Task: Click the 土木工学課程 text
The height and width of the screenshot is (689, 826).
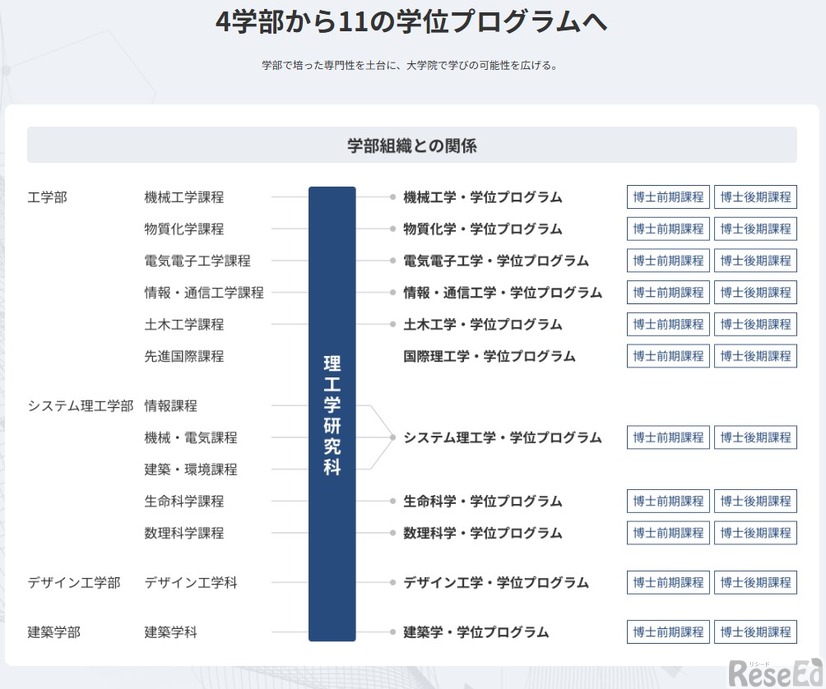Action: (184, 324)
